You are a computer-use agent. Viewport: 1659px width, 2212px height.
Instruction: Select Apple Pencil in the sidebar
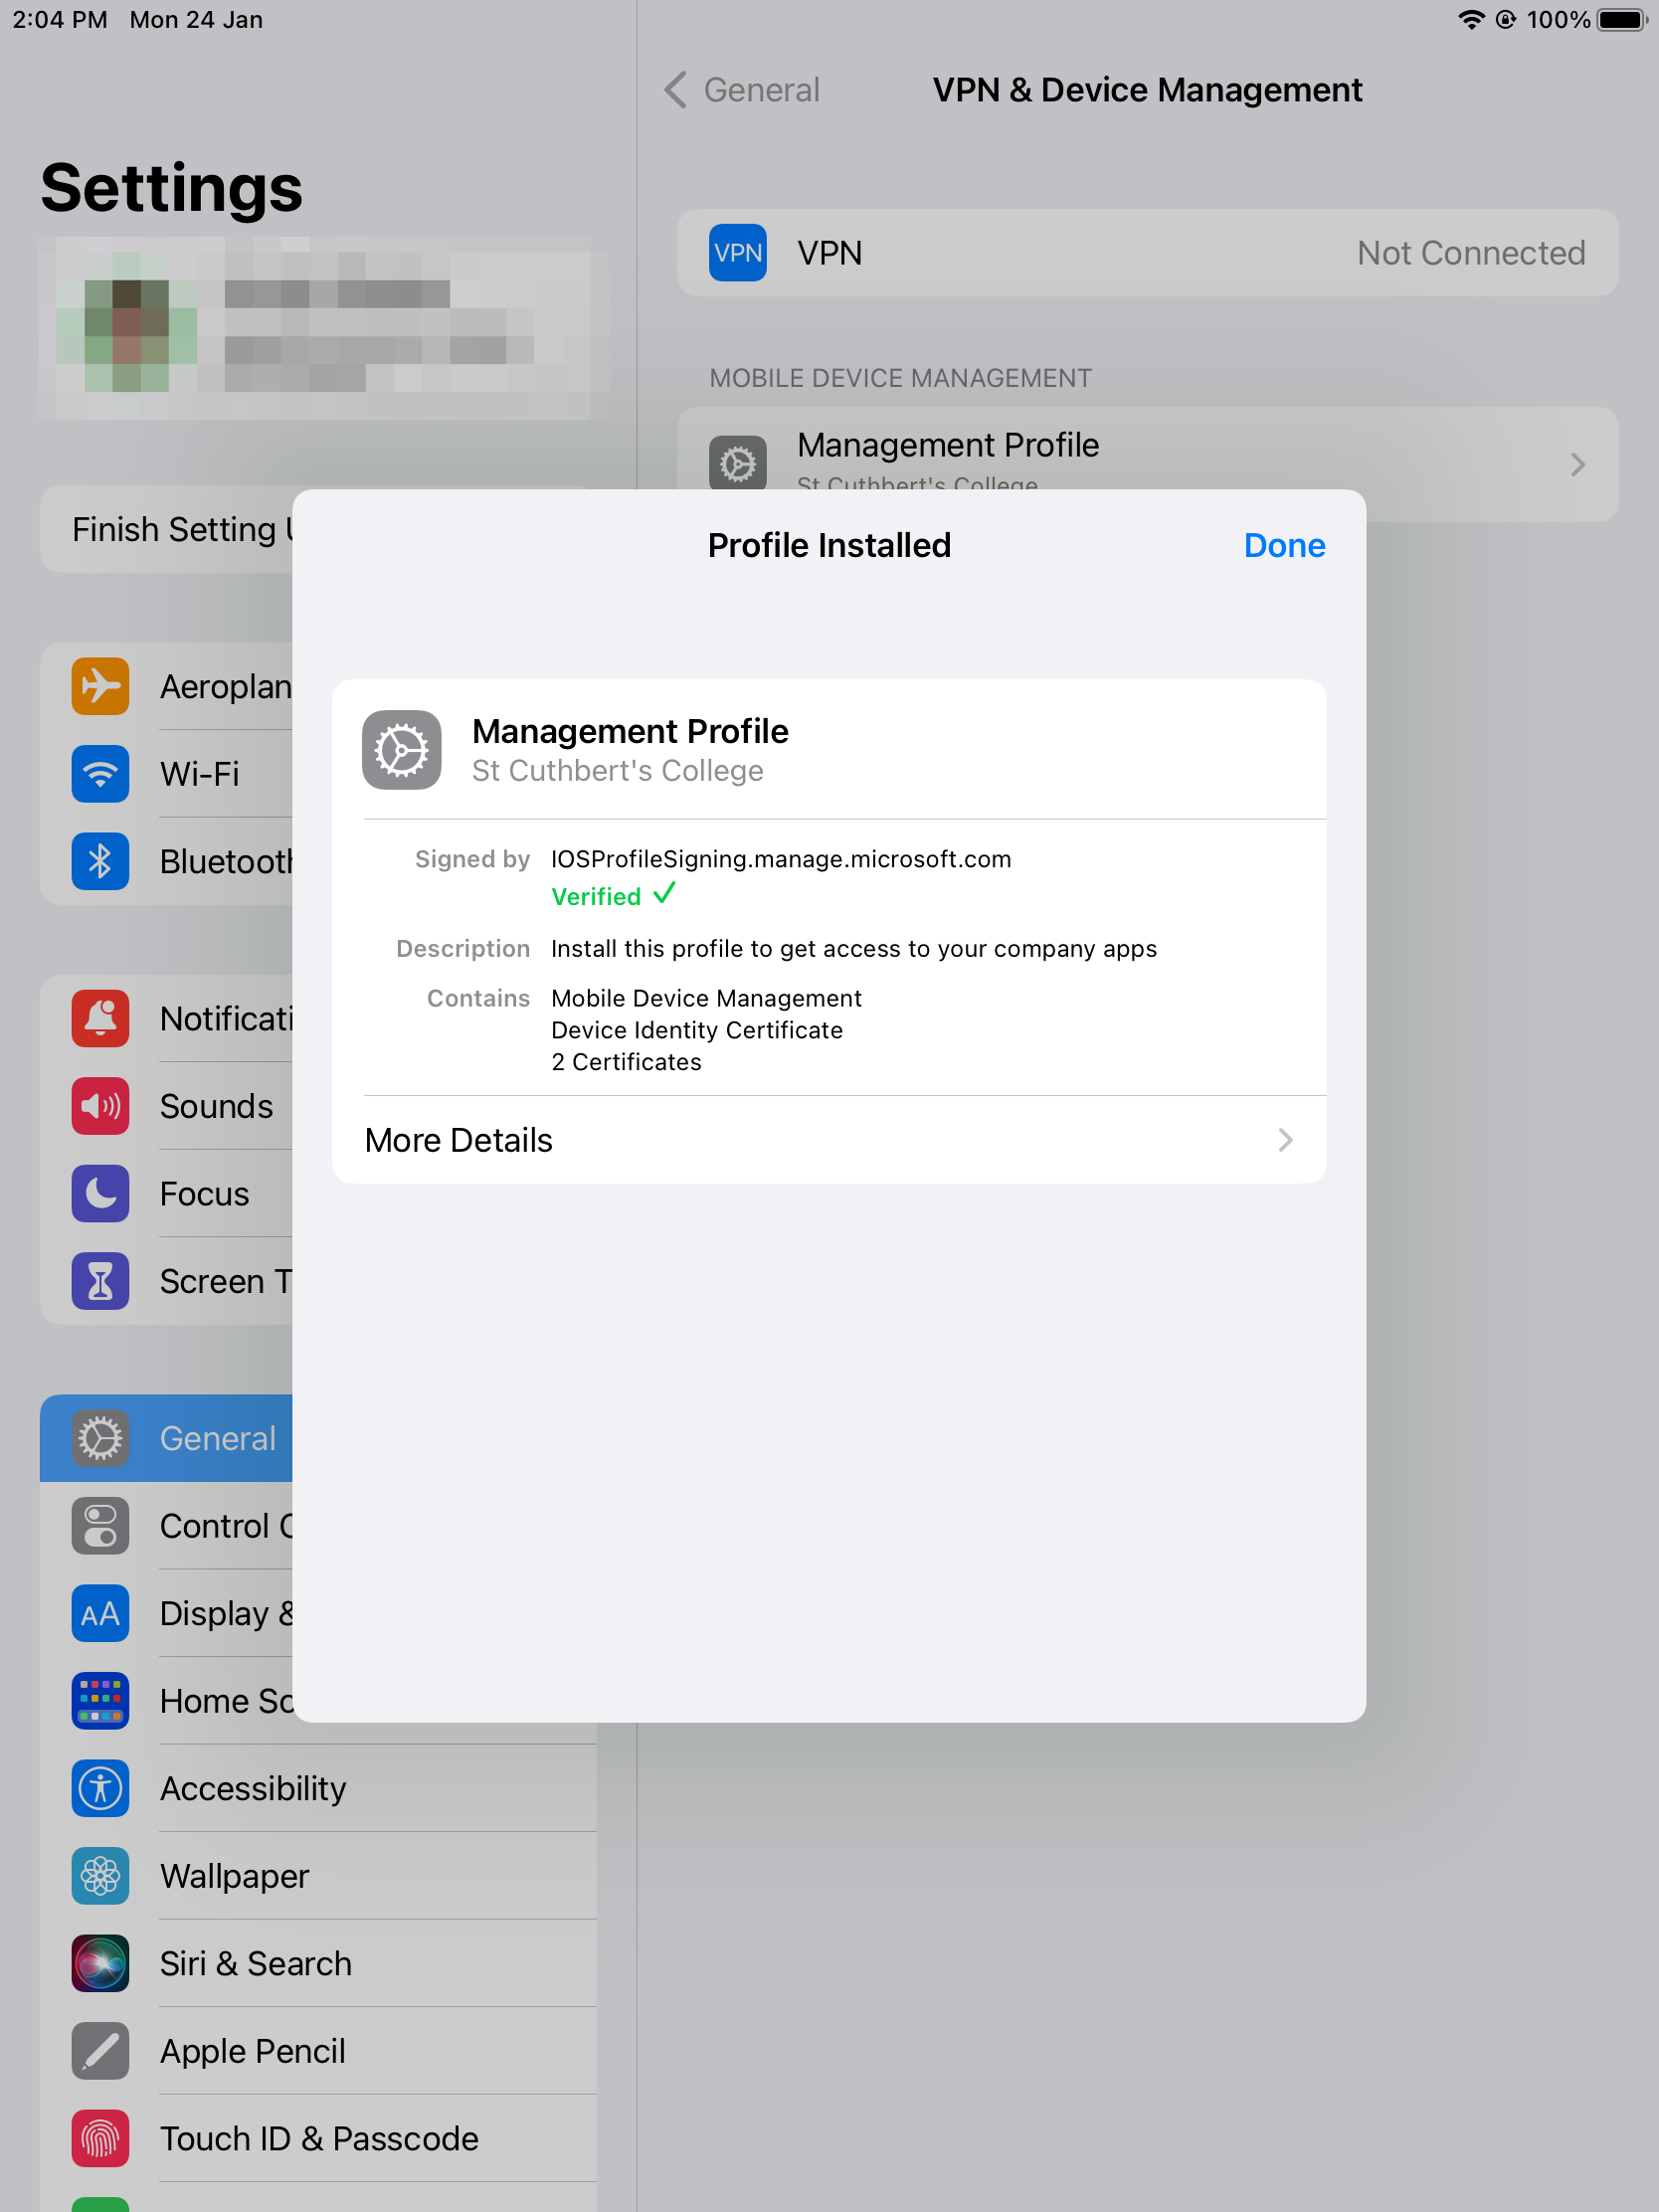pyautogui.click(x=318, y=2051)
